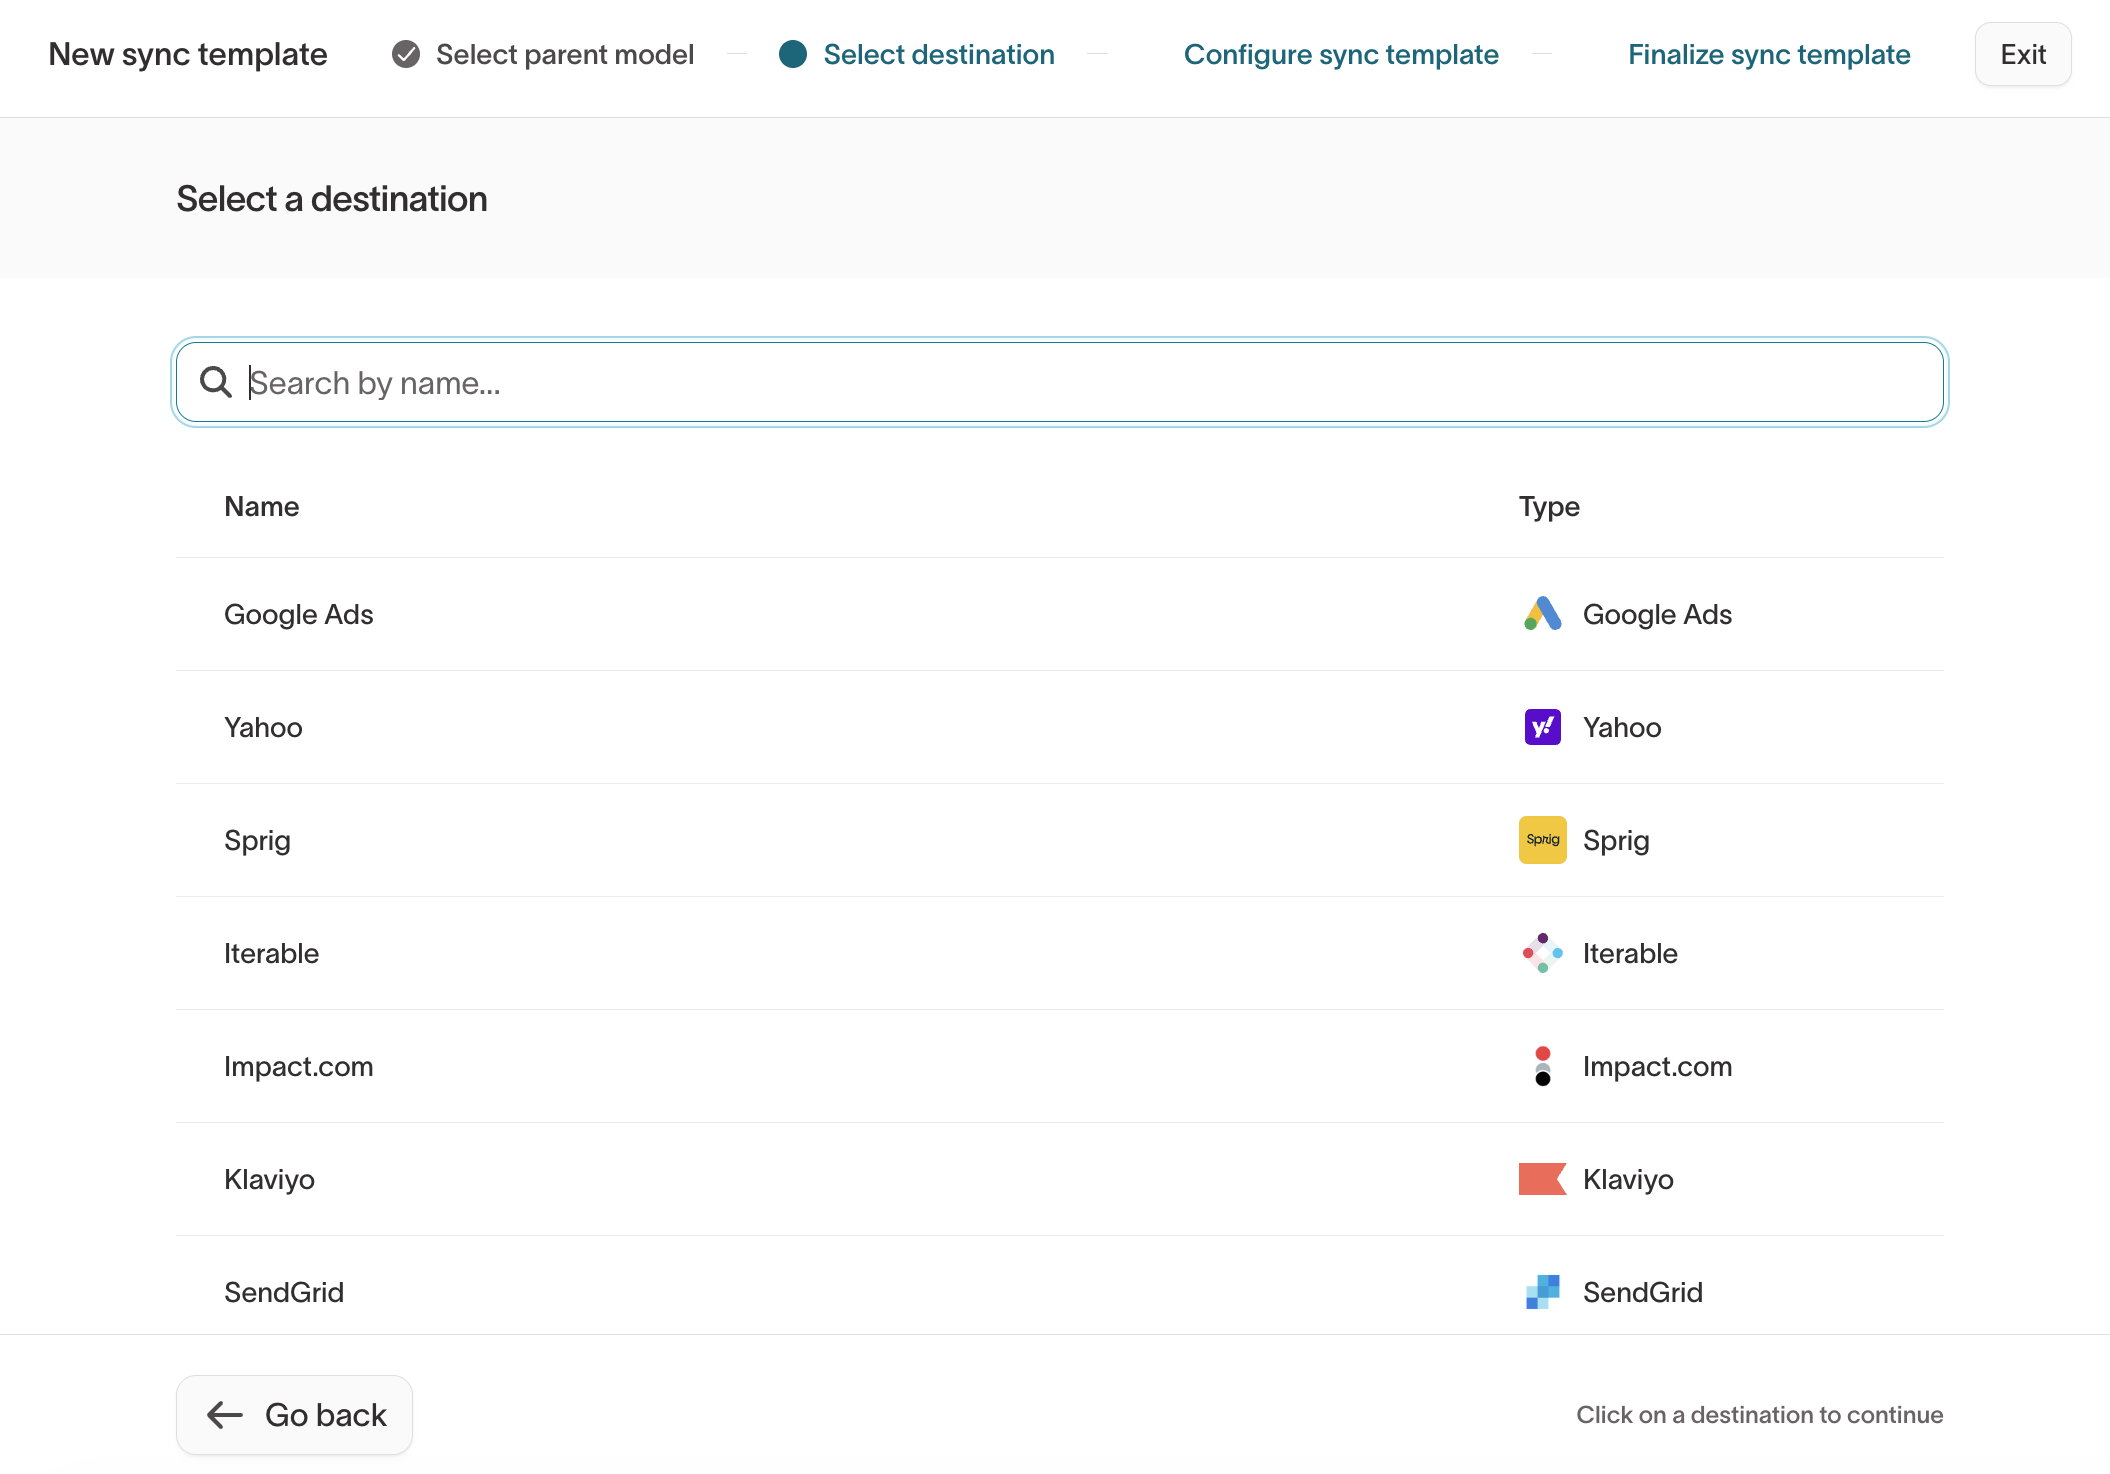Click the Iterable type label
This screenshot has height=1474, width=2110.
[x=1630, y=953]
